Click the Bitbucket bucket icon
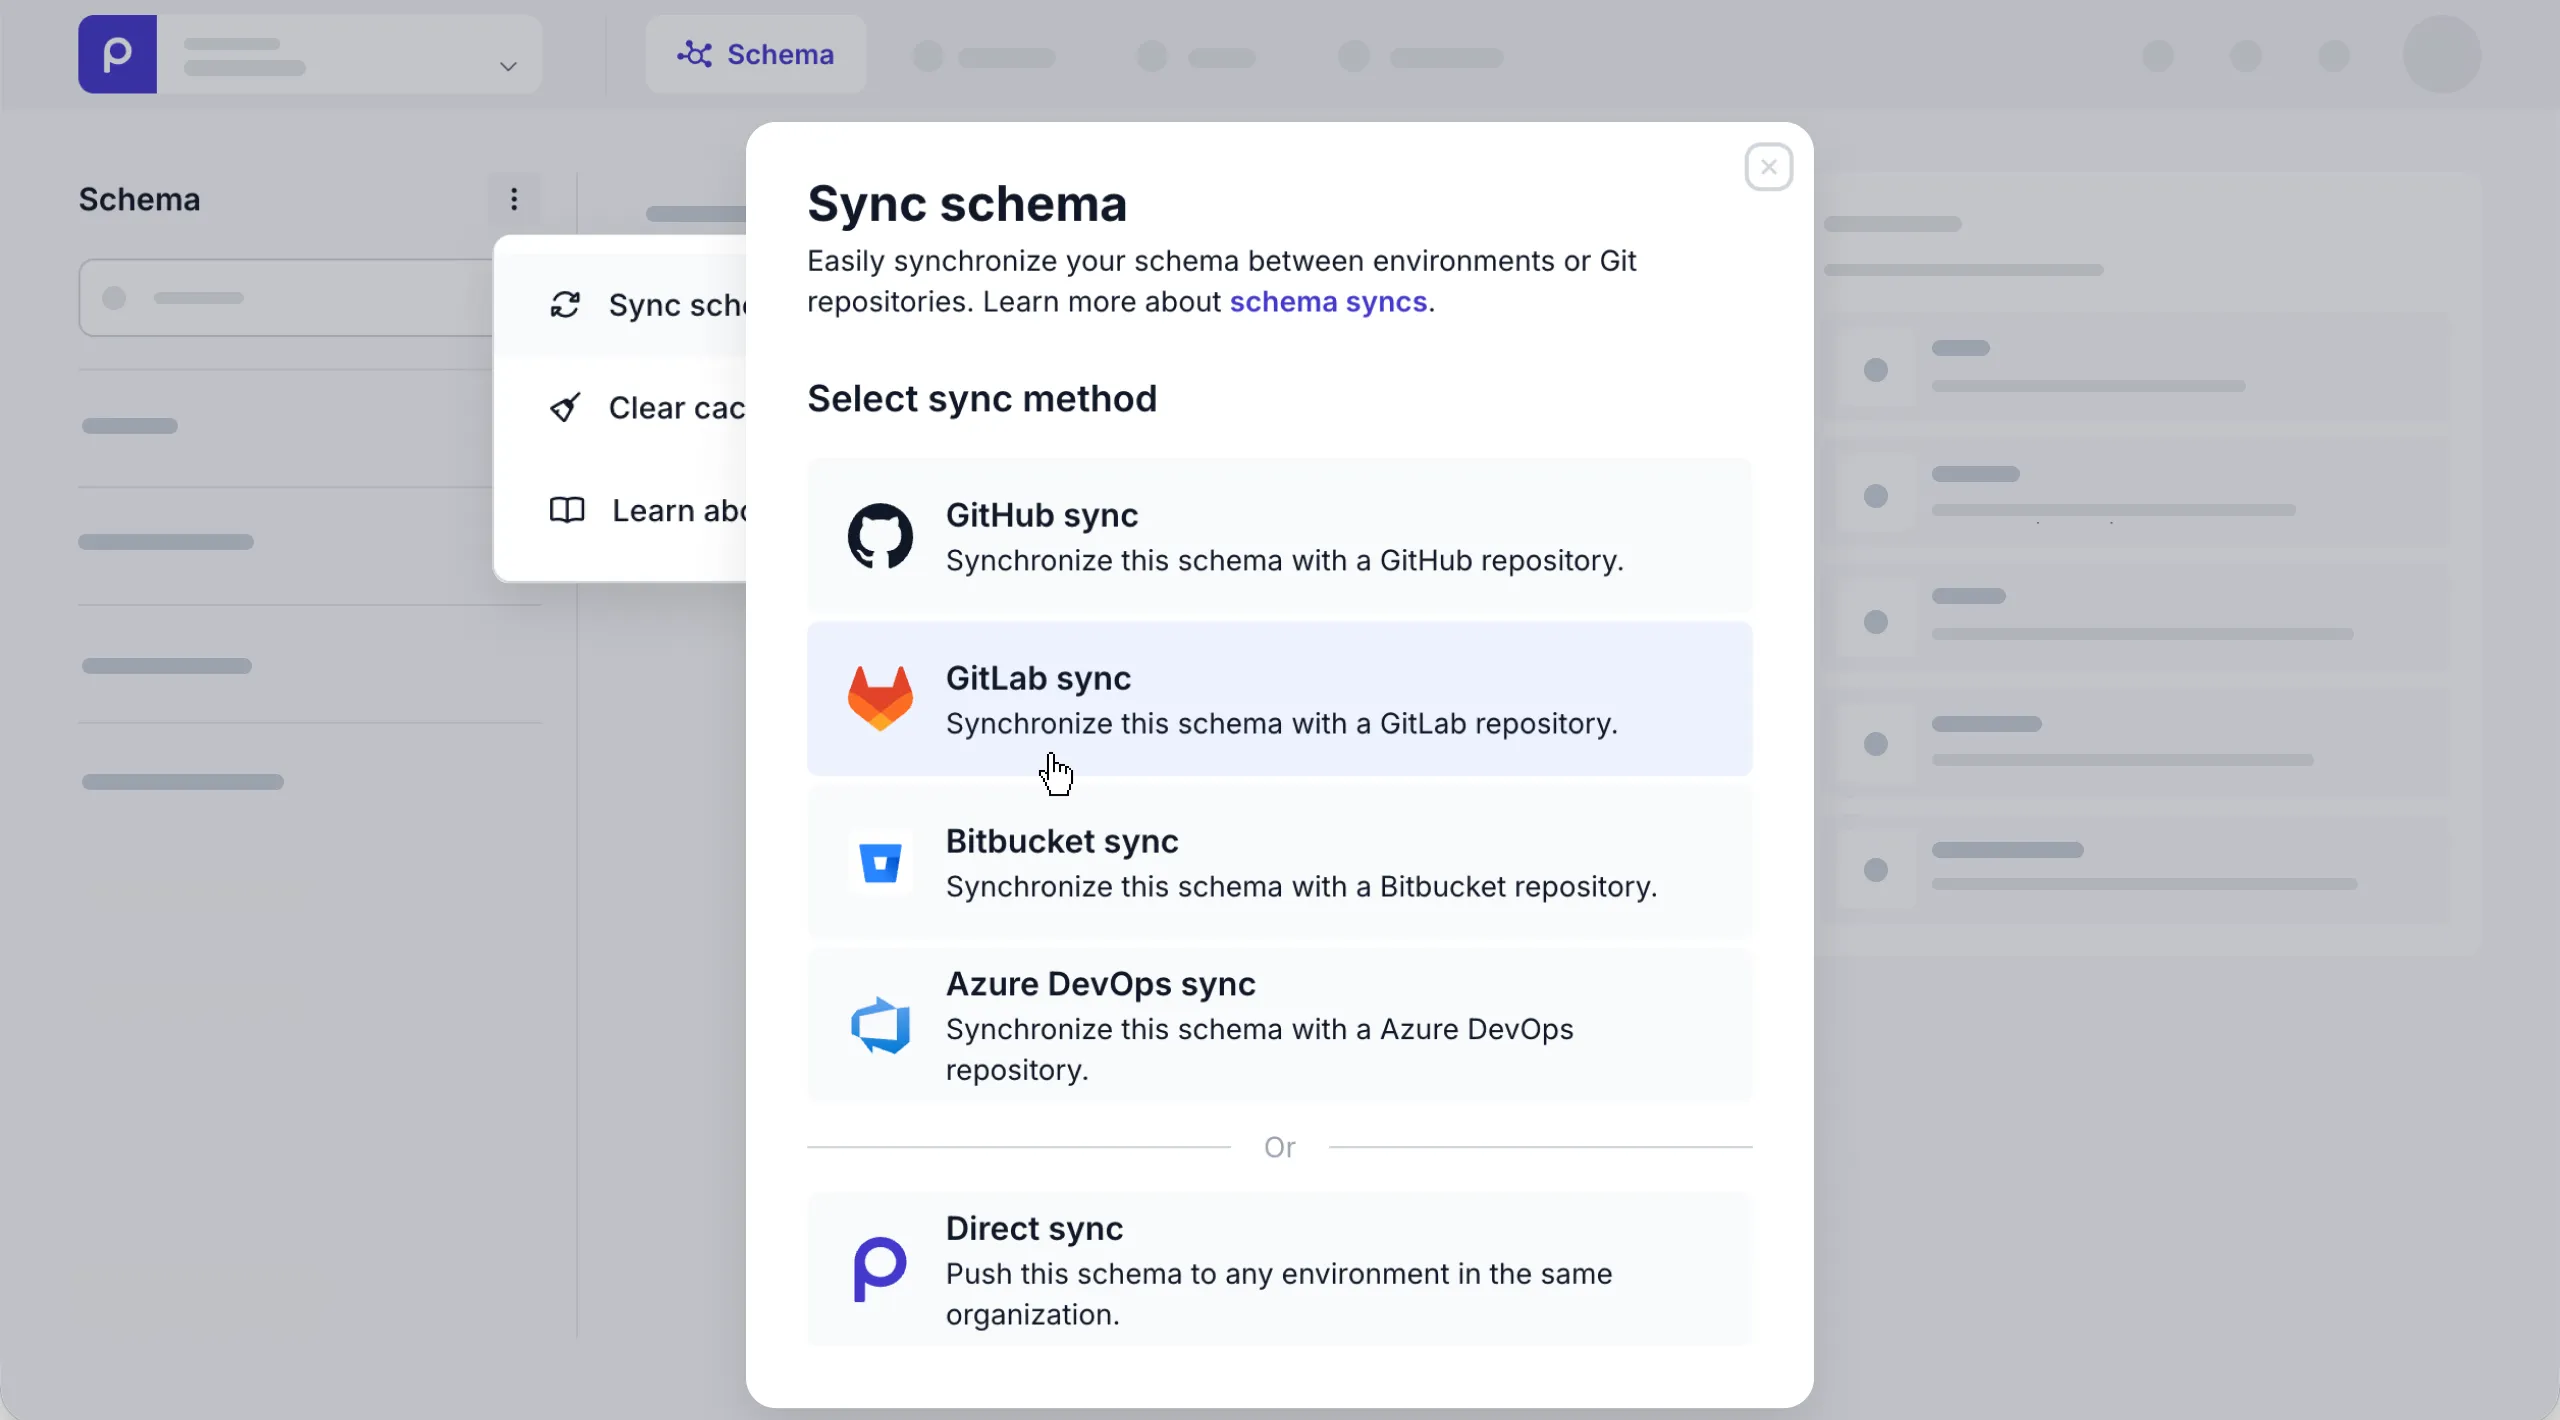The image size is (2560, 1420). pos(880,861)
